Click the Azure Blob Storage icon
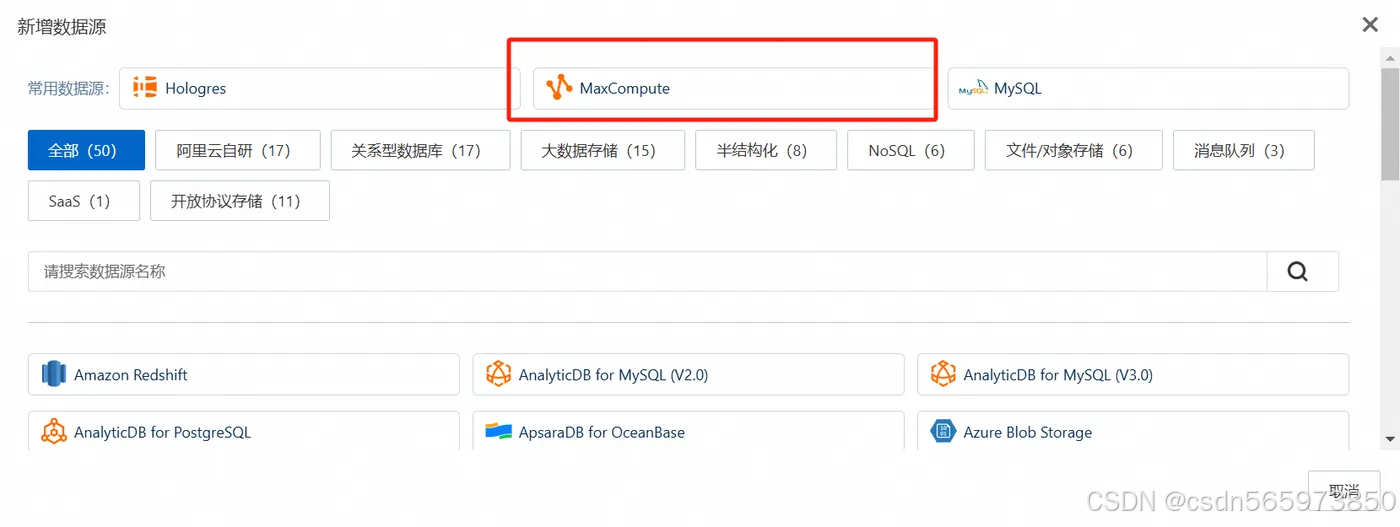Image resolution: width=1400 pixels, height=527 pixels. 943,432
